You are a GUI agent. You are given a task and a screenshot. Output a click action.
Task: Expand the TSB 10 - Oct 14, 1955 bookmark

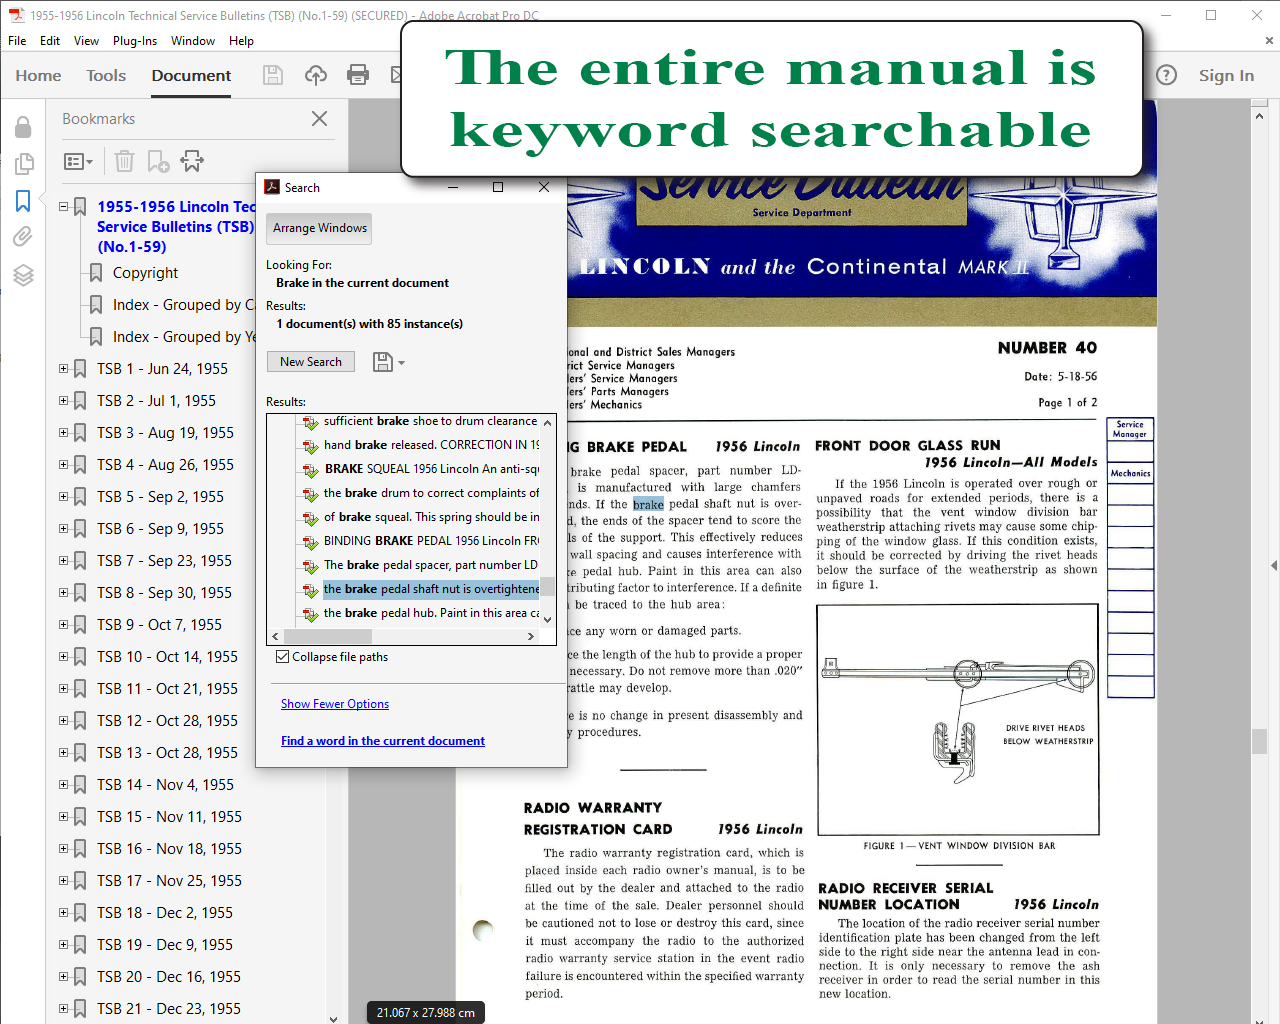(x=64, y=657)
